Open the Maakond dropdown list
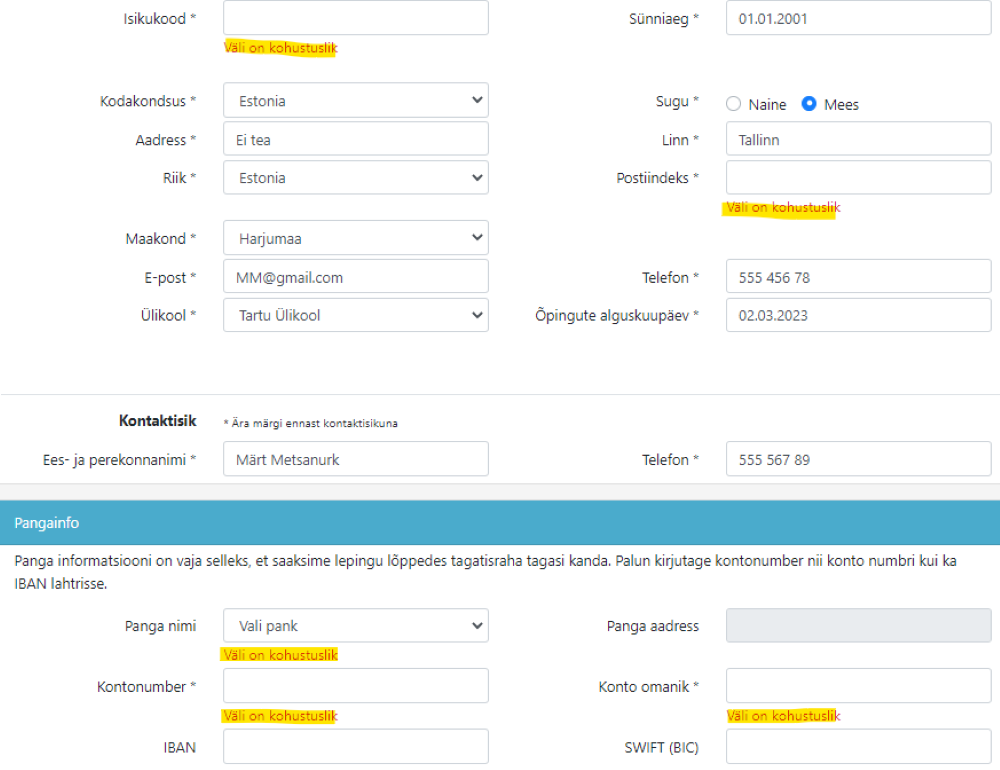Image resolution: width=1000 pixels, height=770 pixels. [x=355, y=239]
